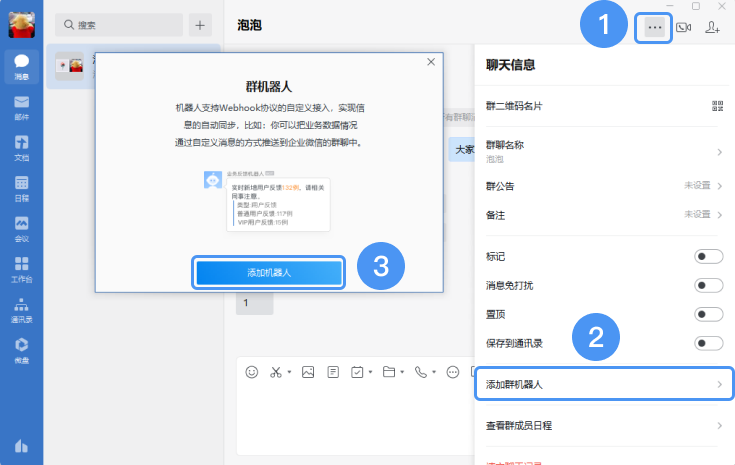Toggle 保存到通讯录 switch

coord(708,344)
